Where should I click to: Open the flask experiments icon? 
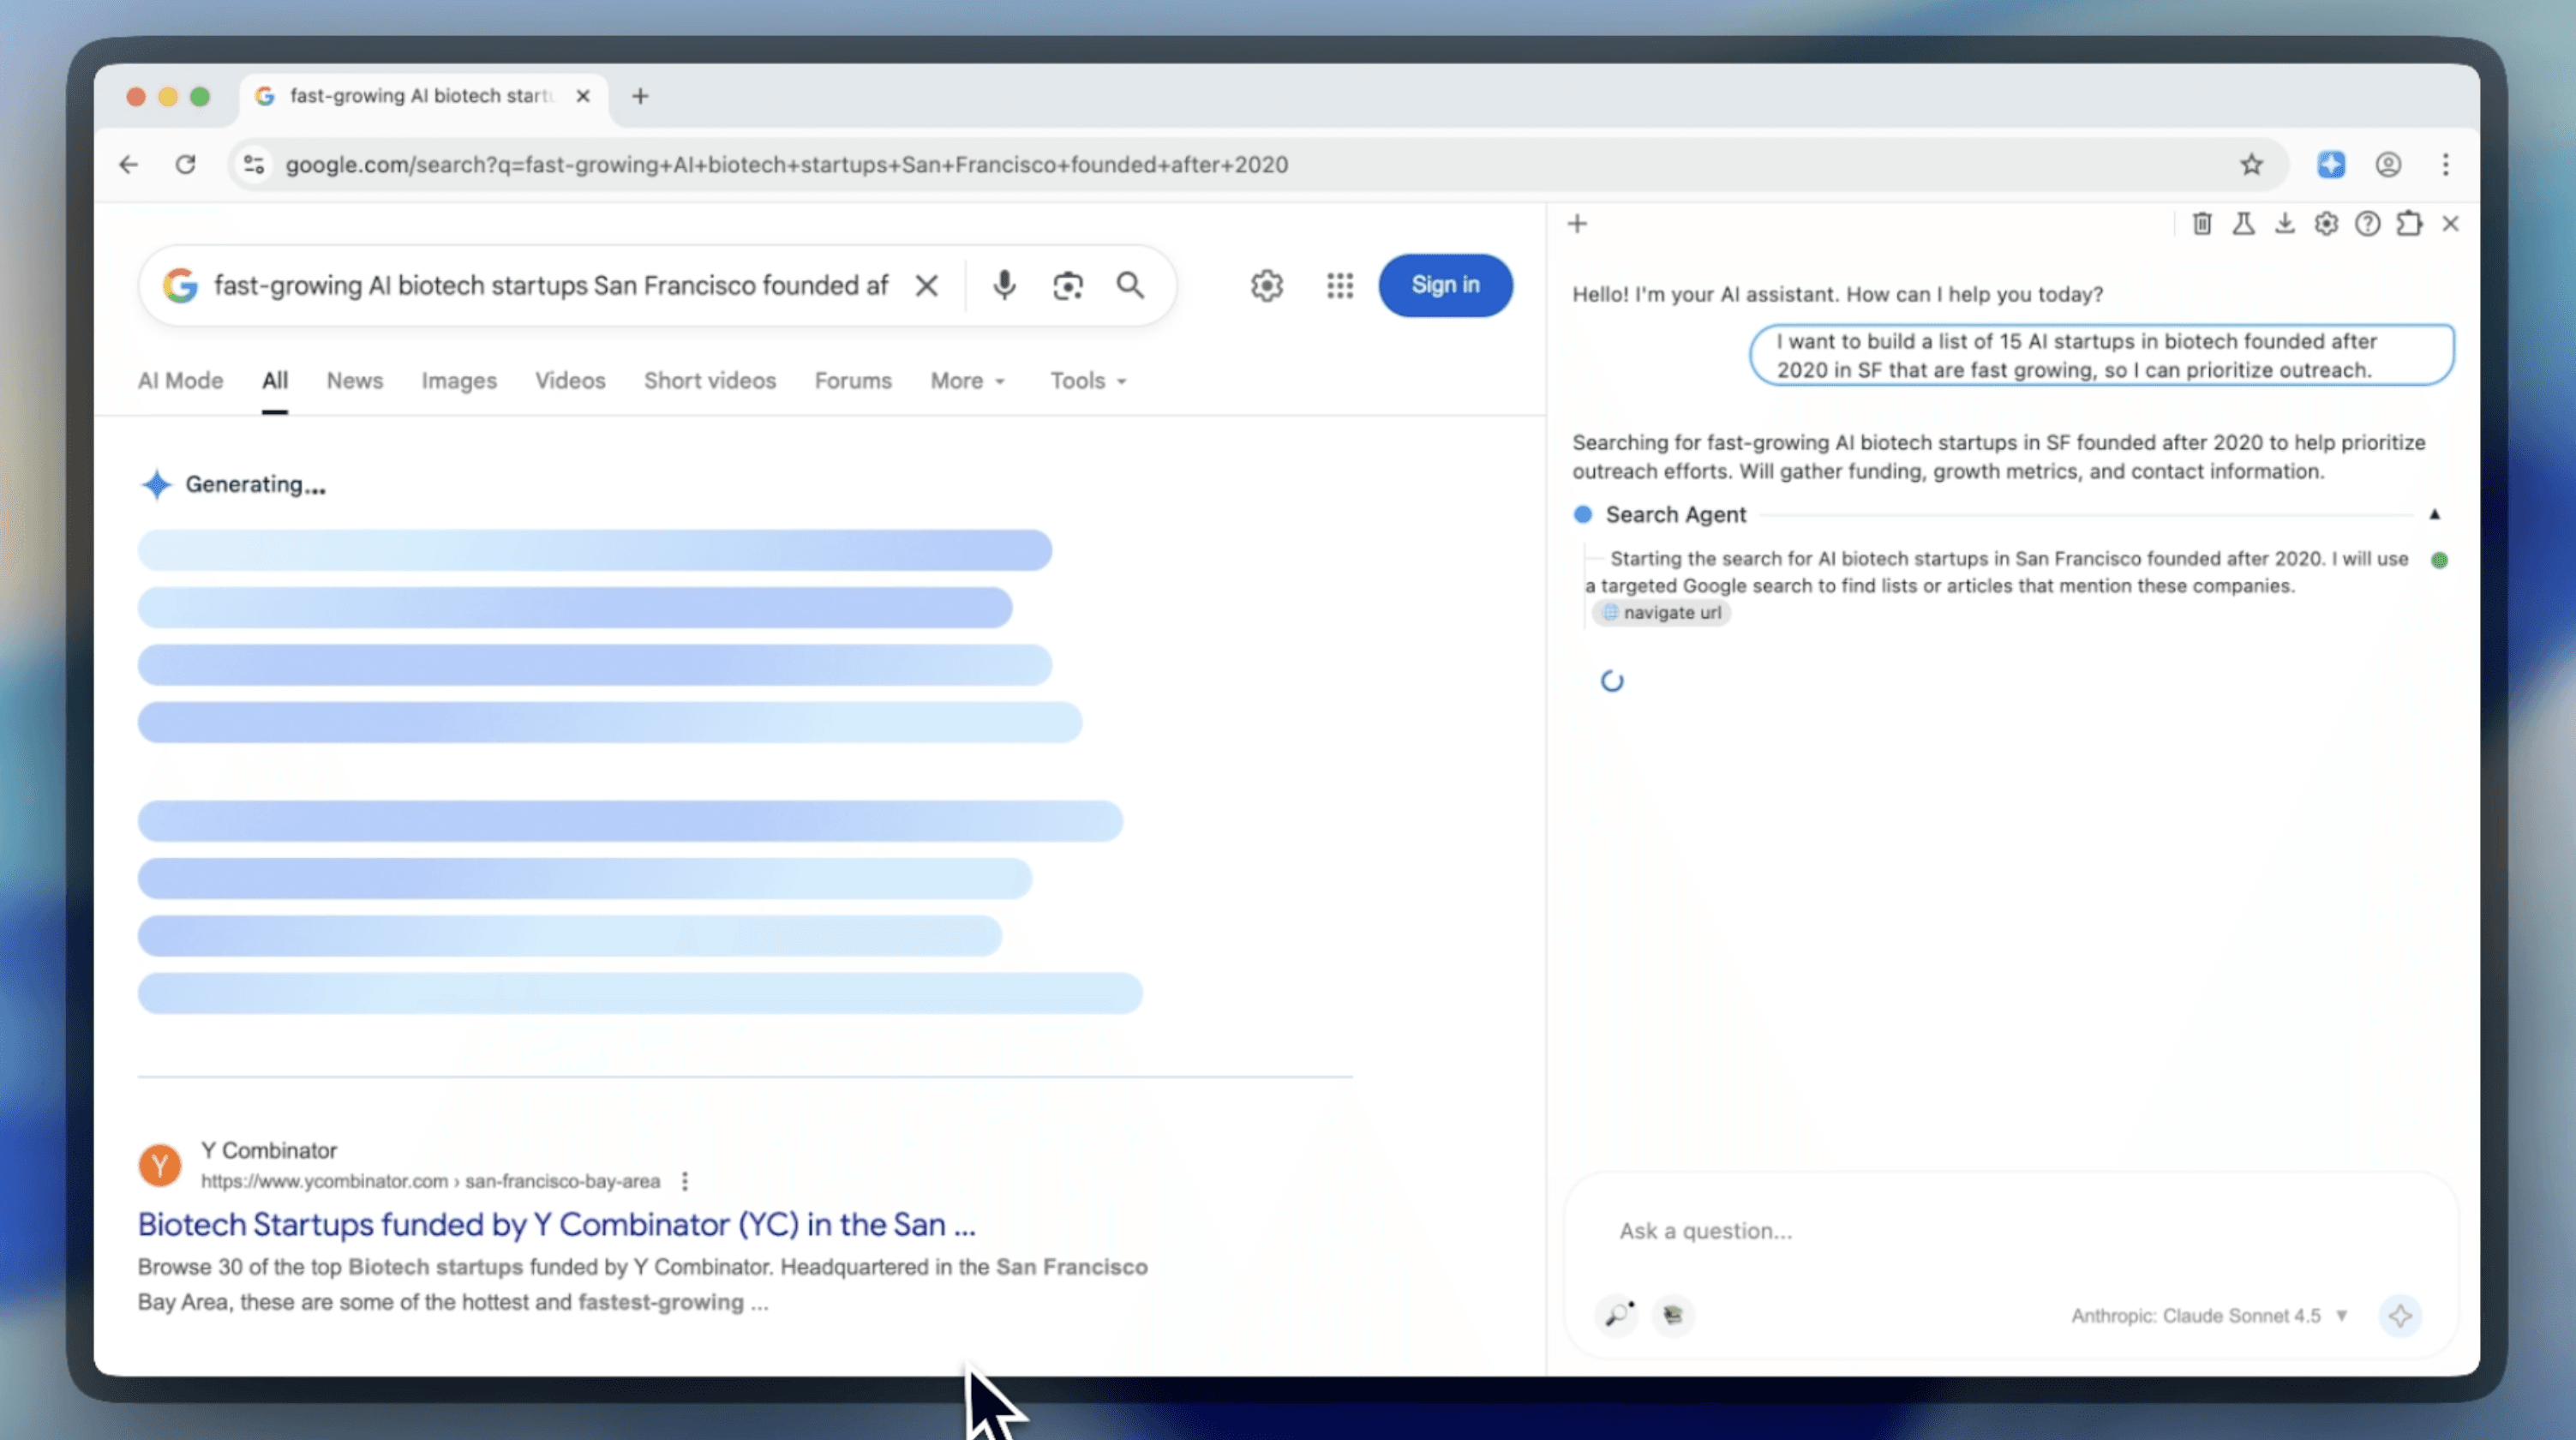tap(2243, 224)
